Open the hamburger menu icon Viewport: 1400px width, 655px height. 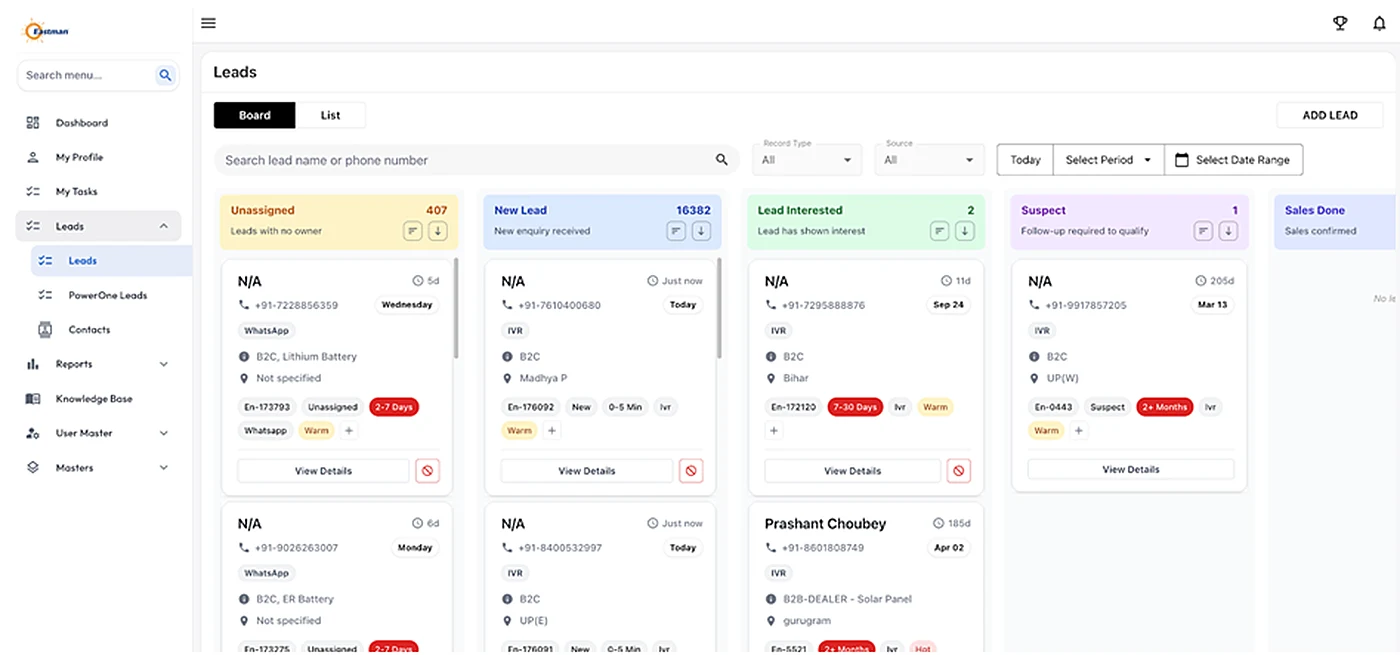pyautogui.click(x=208, y=23)
